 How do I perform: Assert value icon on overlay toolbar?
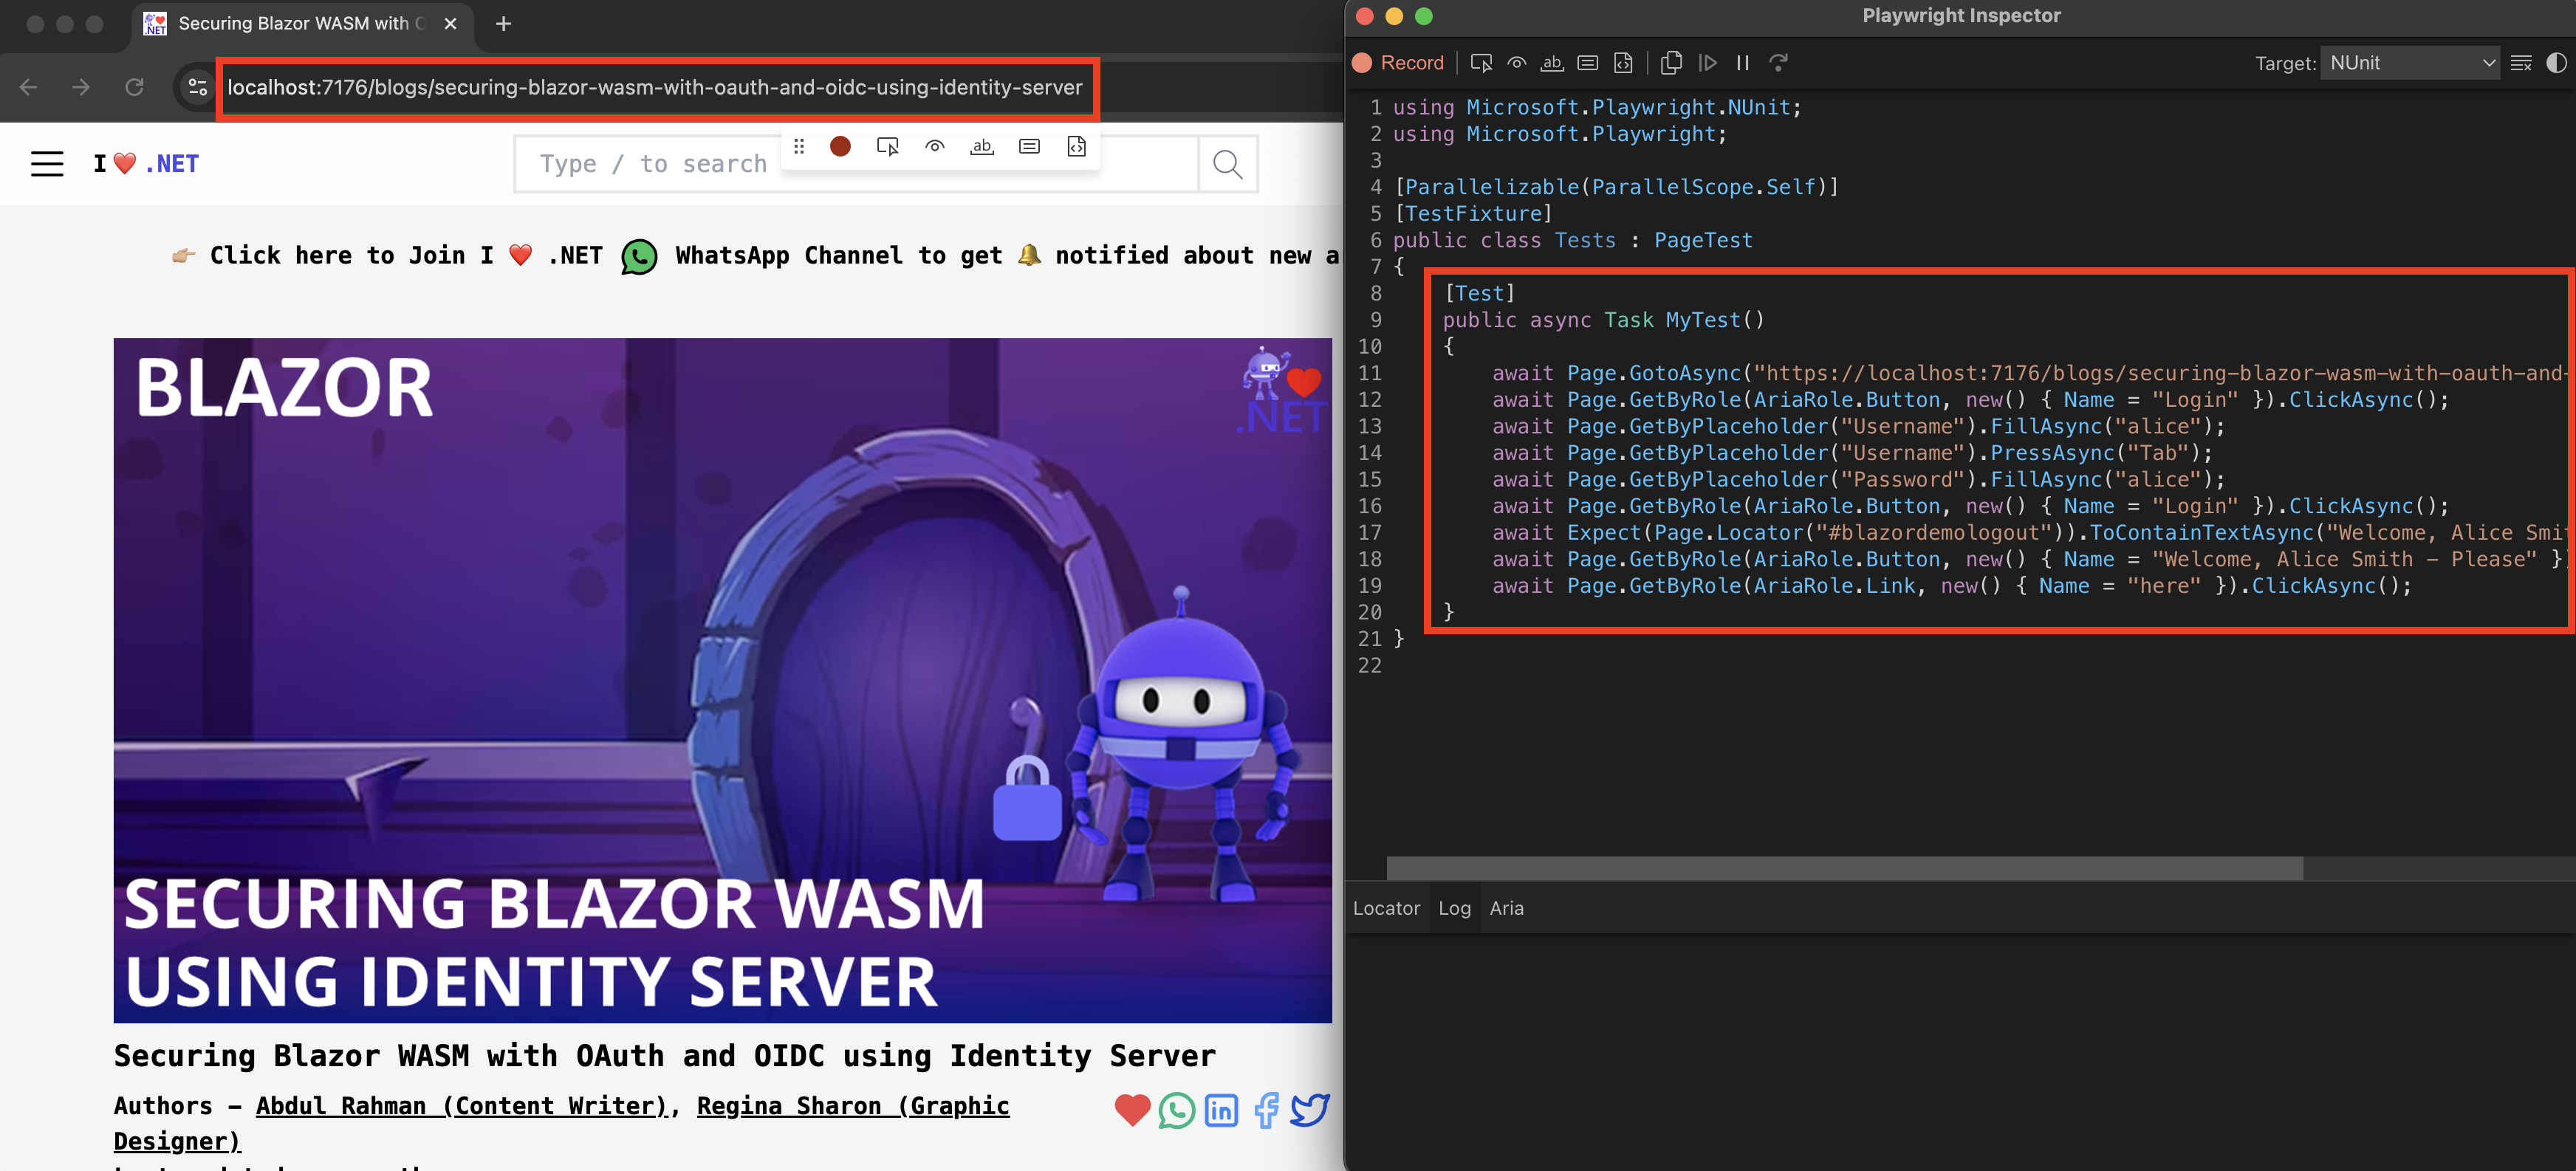[1029, 147]
